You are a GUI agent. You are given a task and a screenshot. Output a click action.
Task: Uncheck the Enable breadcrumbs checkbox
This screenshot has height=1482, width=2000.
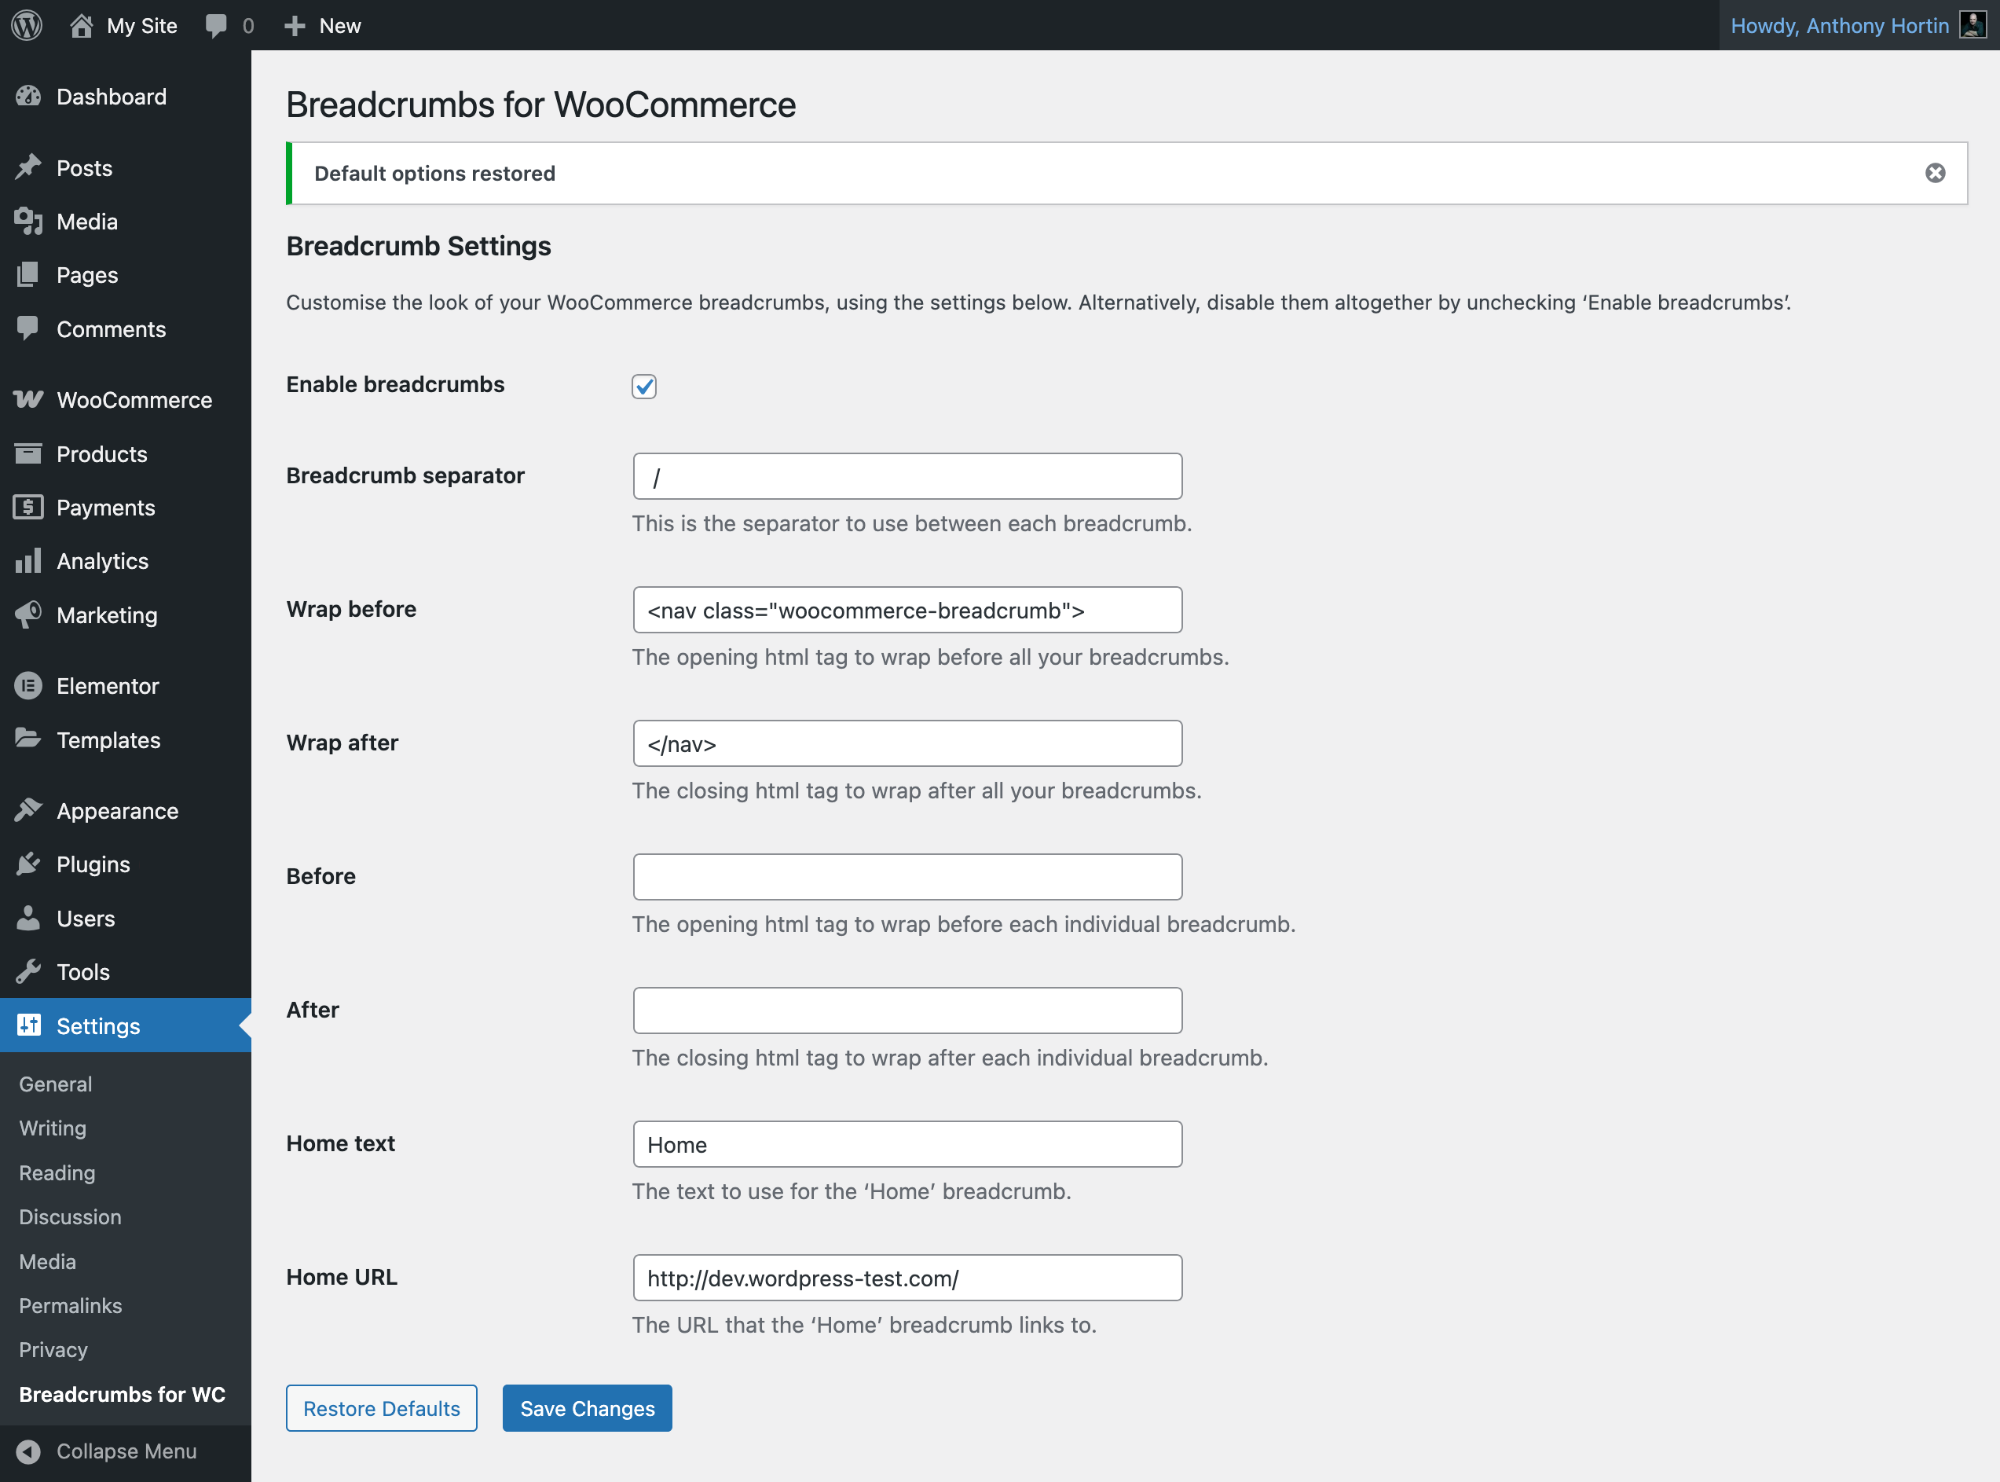644,386
